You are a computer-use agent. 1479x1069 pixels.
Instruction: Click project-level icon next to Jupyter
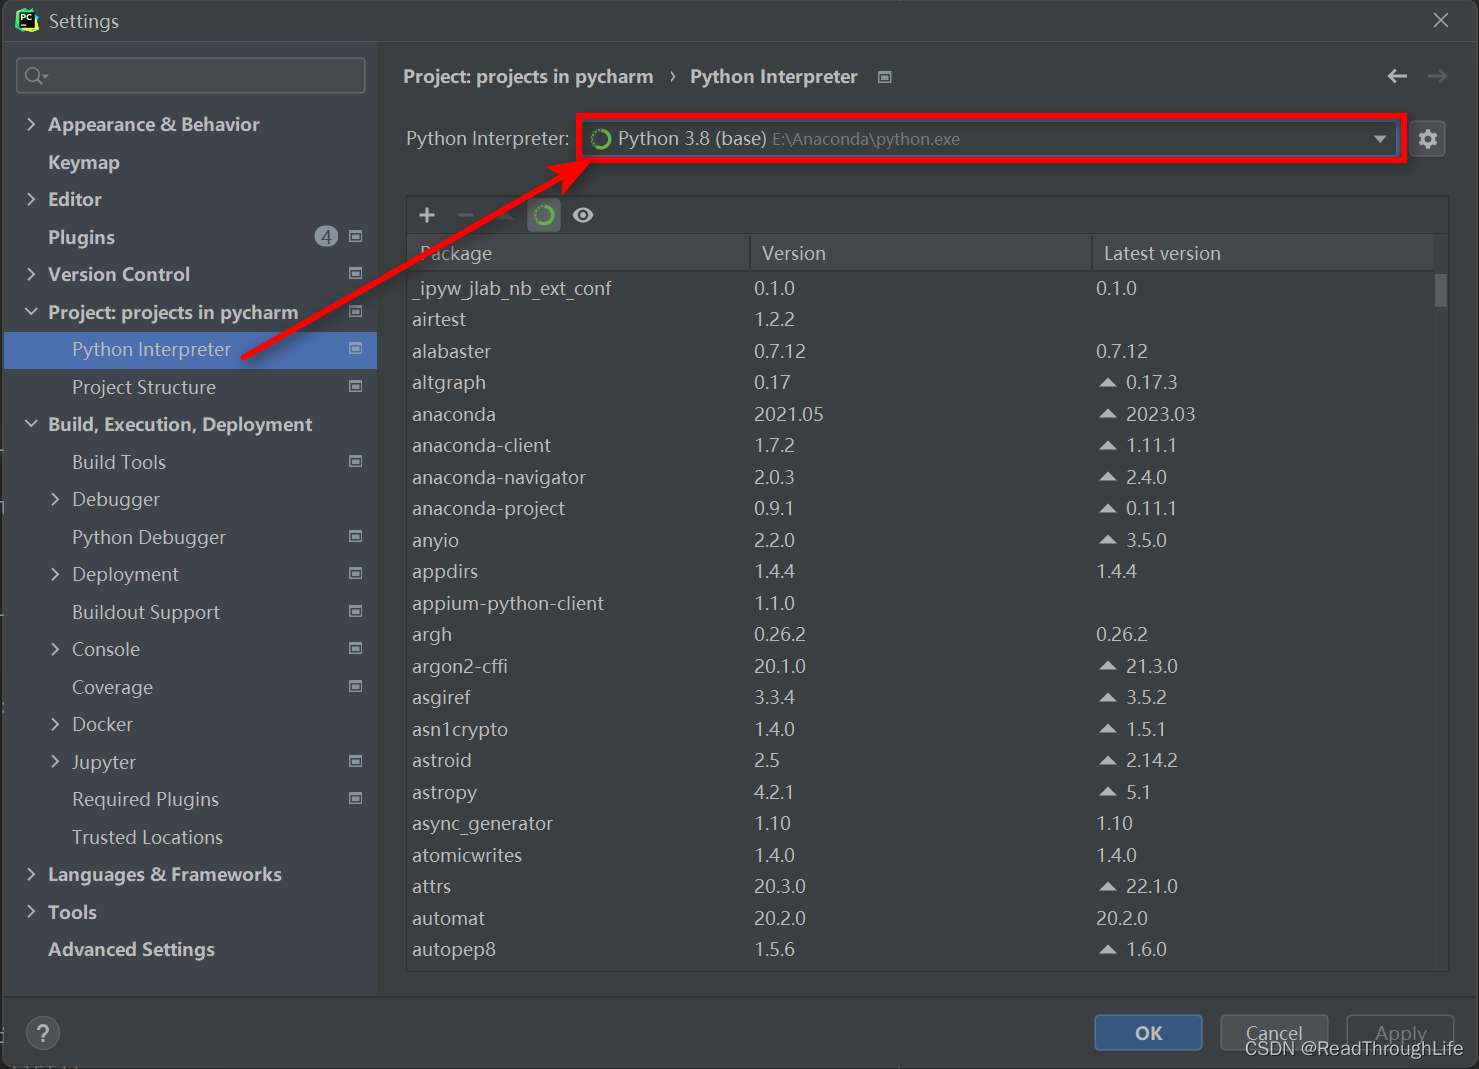pos(355,761)
